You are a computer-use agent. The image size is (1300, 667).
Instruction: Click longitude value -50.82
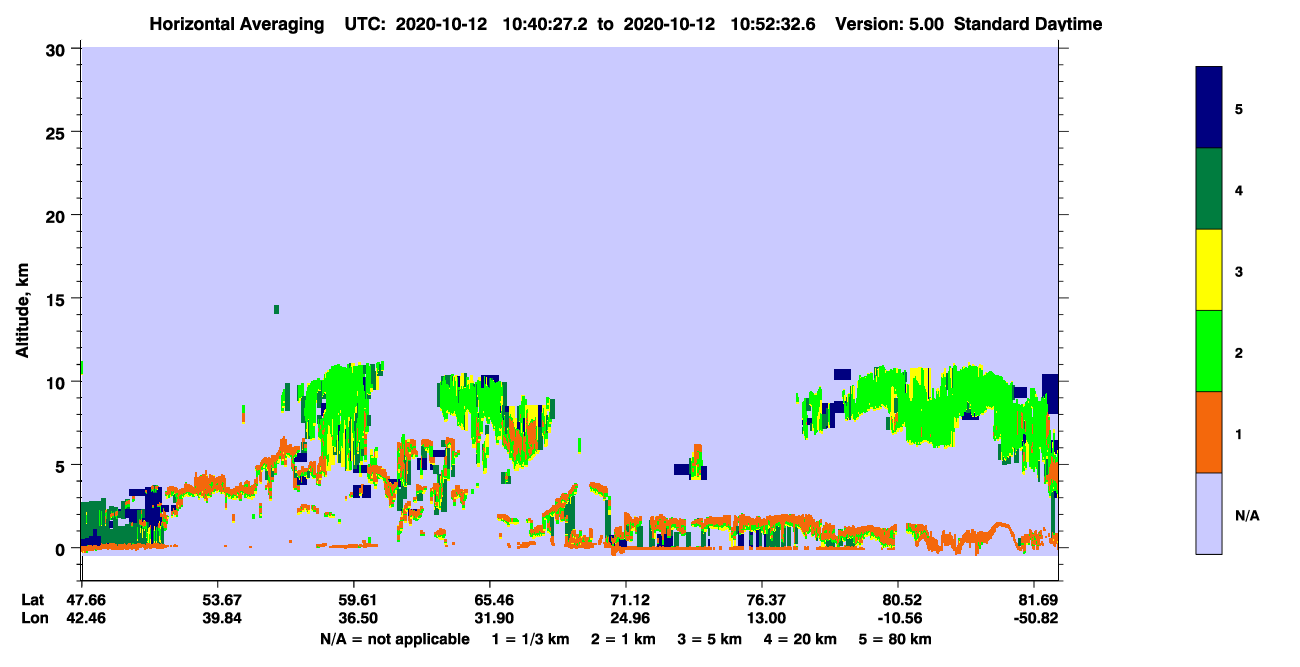pos(1035,618)
